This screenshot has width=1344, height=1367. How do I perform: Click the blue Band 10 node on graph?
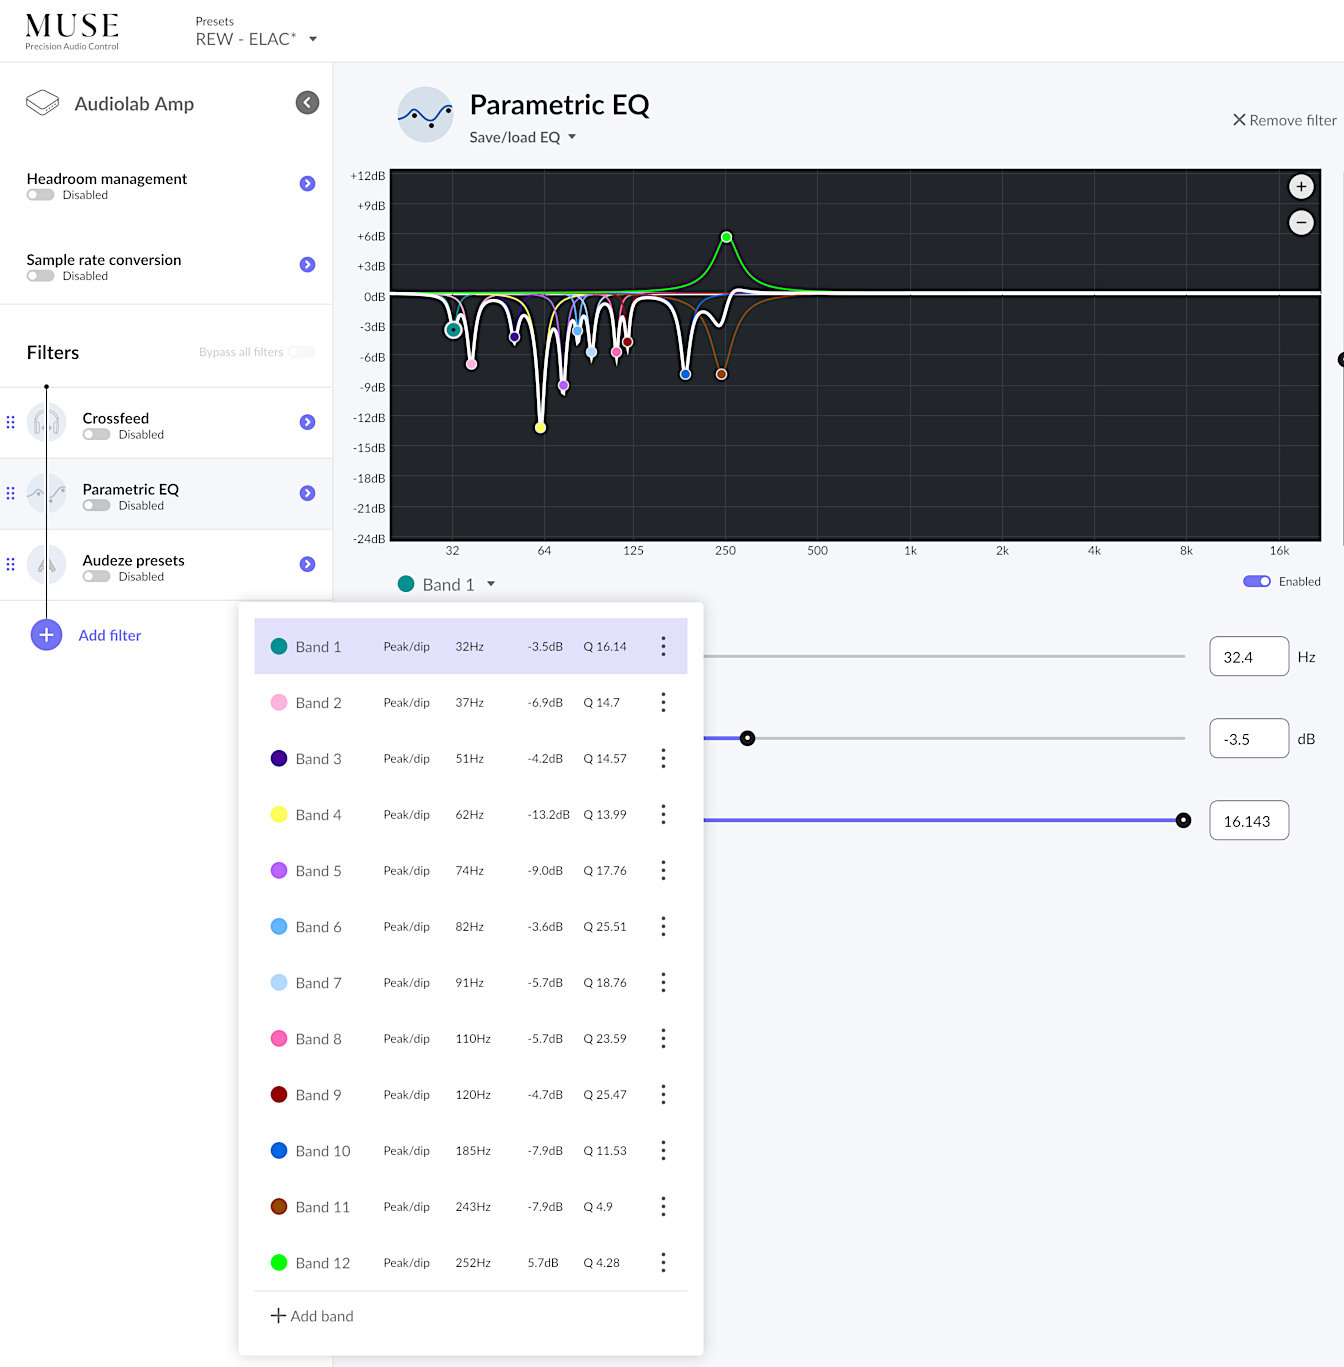click(685, 375)
